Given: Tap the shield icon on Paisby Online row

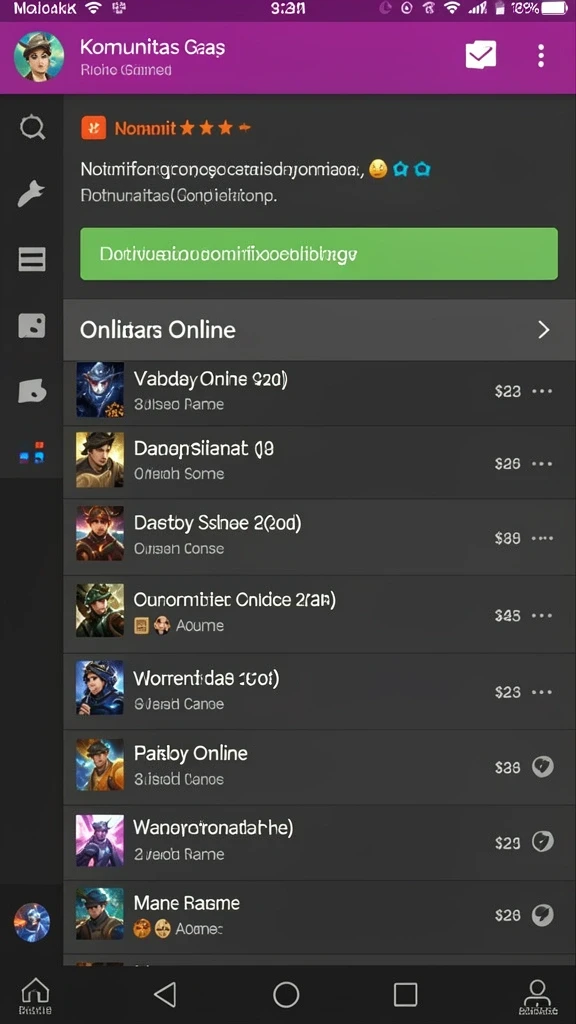Looking at the screenshot, I should (543, 767).
